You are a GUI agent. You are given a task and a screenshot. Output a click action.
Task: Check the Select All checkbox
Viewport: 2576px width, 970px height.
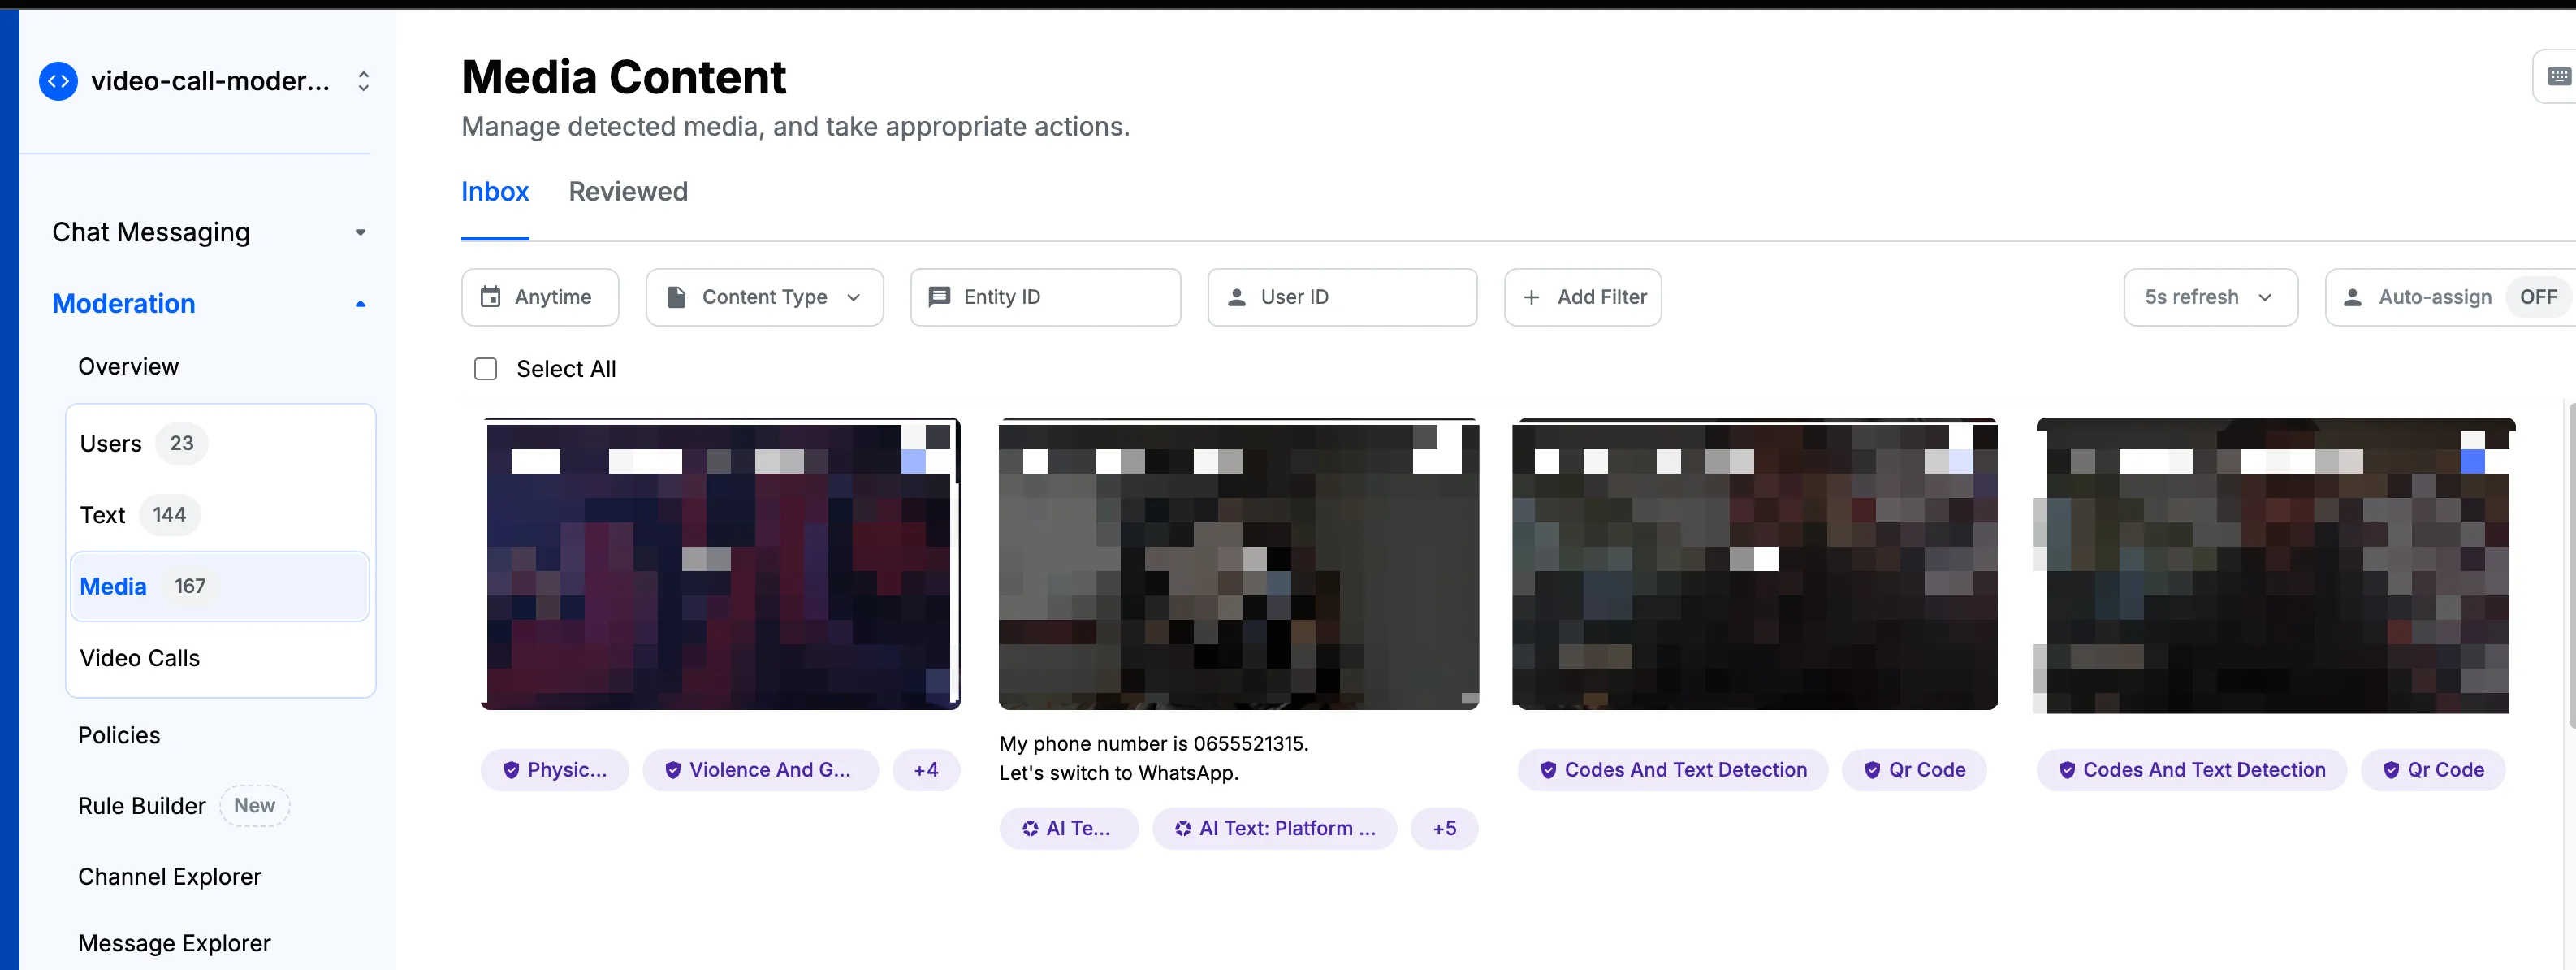pos(486,369)
